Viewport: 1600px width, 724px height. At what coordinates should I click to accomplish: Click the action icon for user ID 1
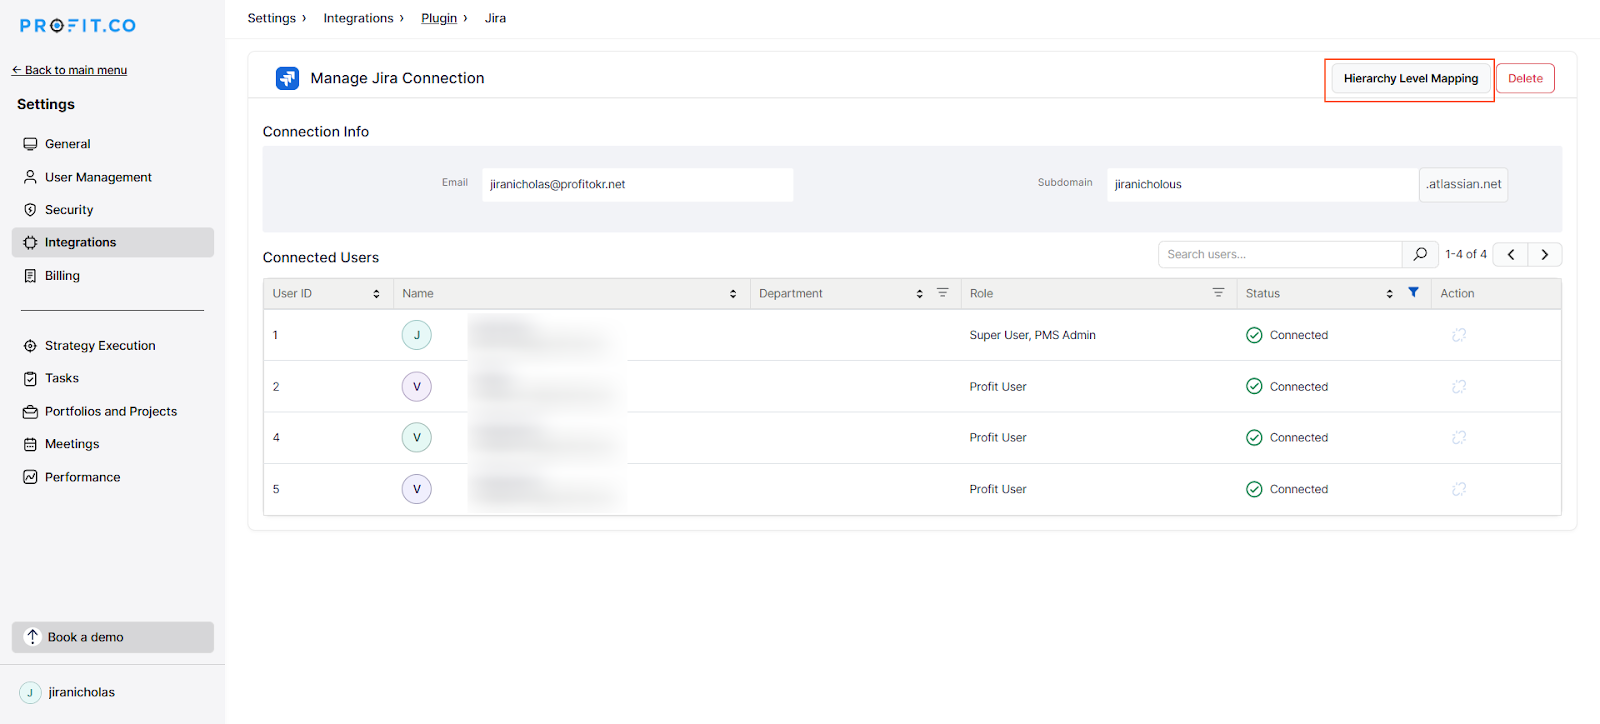point(1459,335)
